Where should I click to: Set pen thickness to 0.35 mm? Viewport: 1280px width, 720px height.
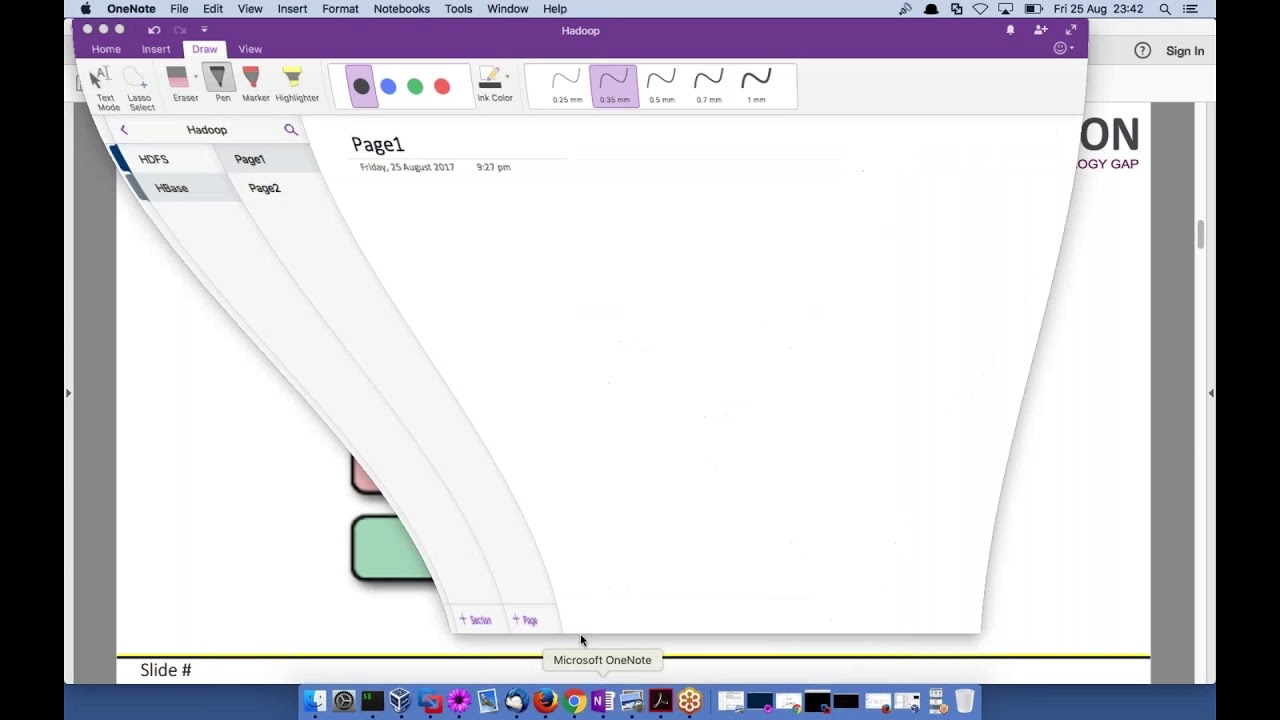click(x=614, y=86)
